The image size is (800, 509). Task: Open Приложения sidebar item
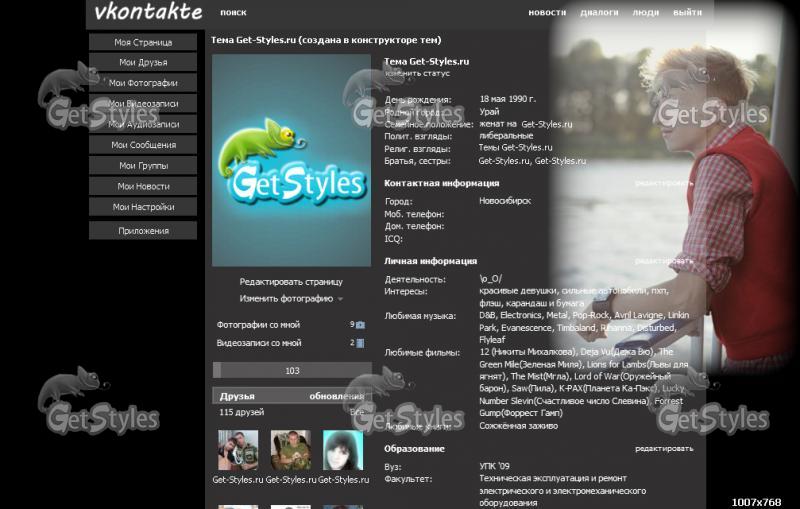[x=143, y=231]
